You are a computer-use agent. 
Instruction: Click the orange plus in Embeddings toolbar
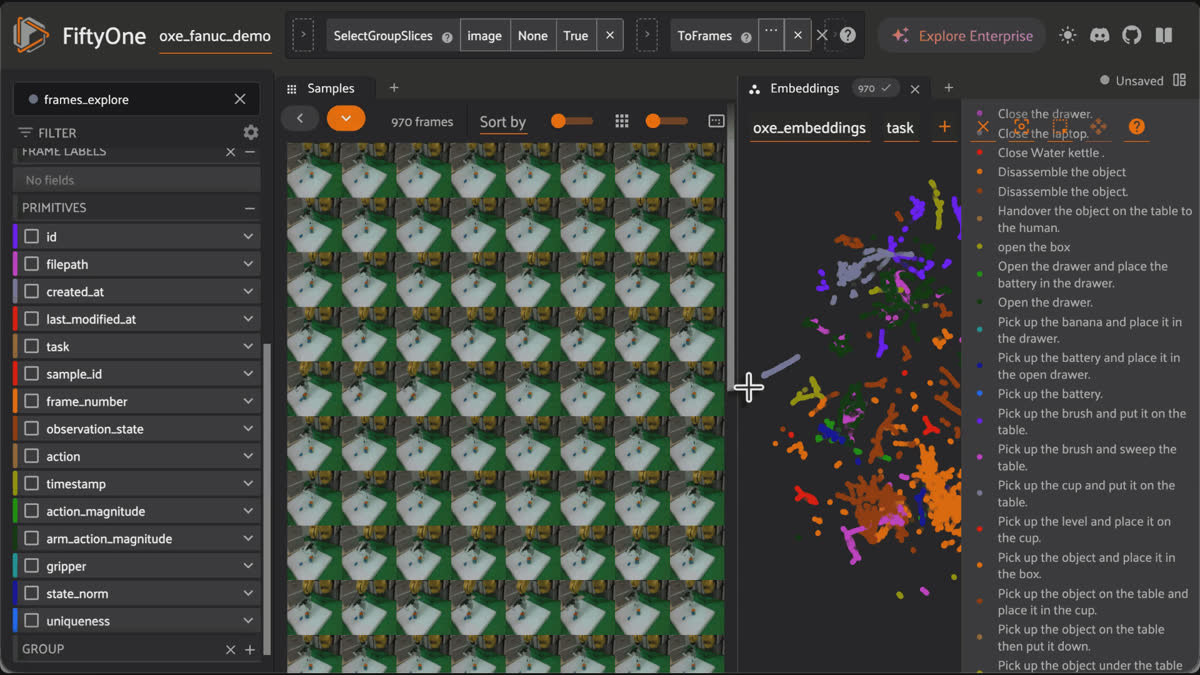tap(944, 127)
